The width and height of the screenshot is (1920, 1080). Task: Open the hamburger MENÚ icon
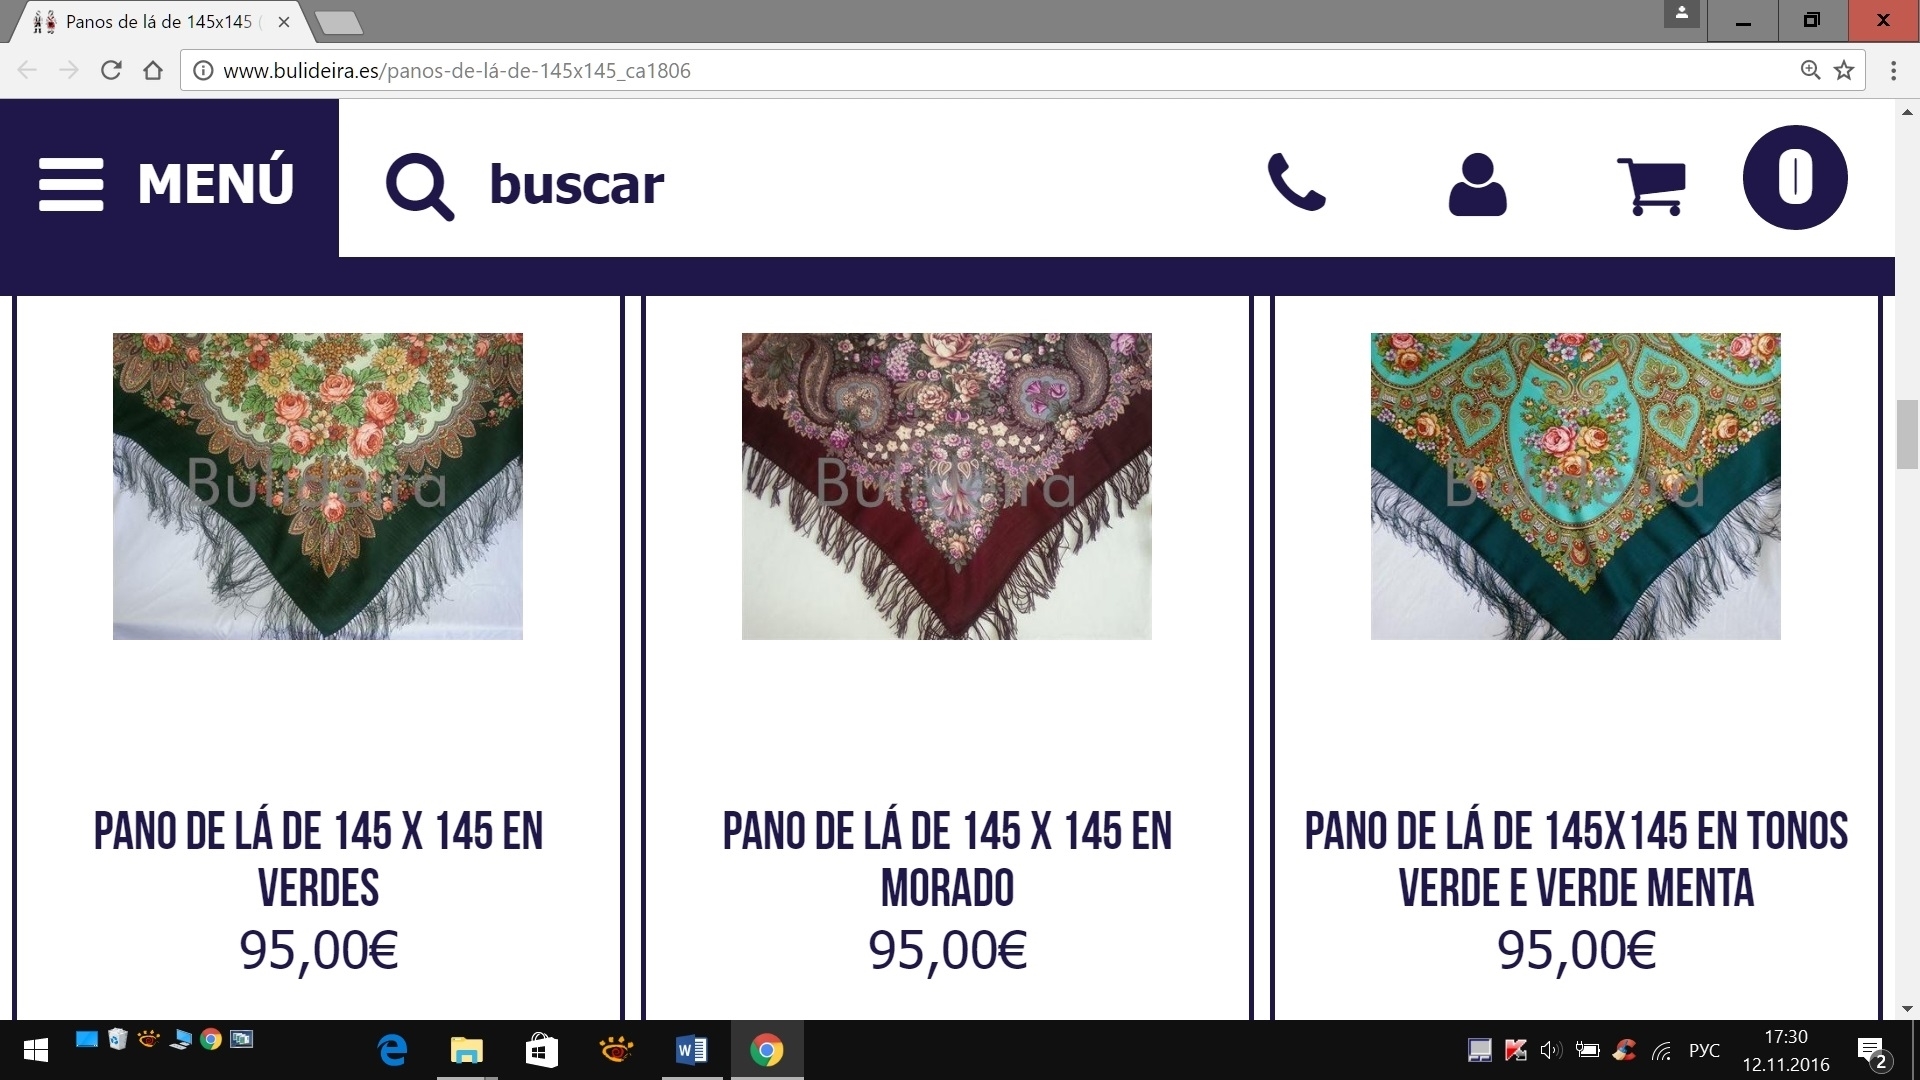coord(71,184)
